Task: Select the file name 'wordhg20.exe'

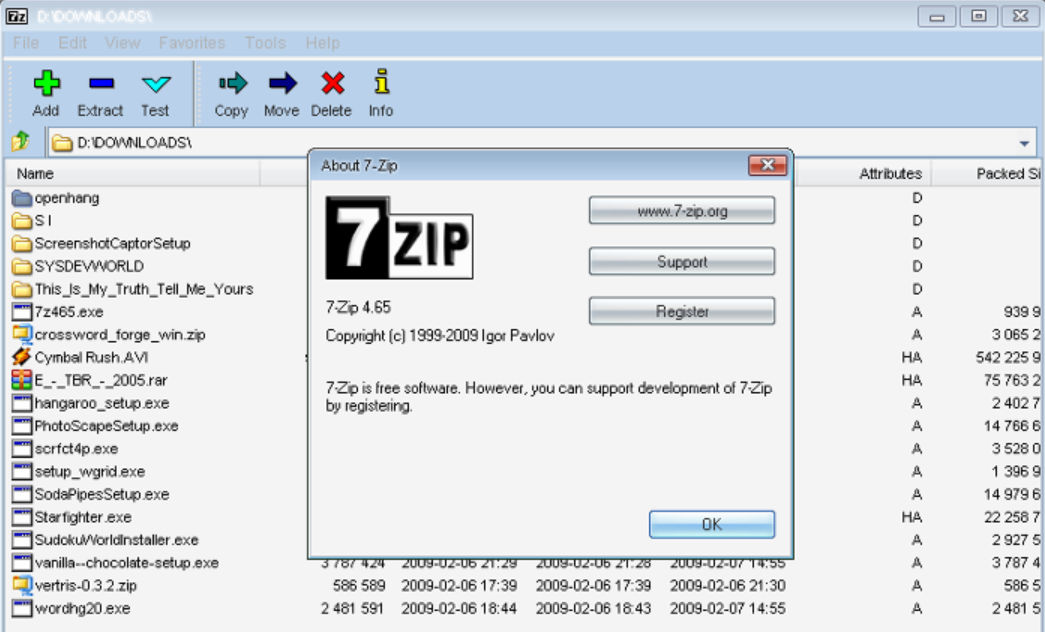Action: point(83,608)
